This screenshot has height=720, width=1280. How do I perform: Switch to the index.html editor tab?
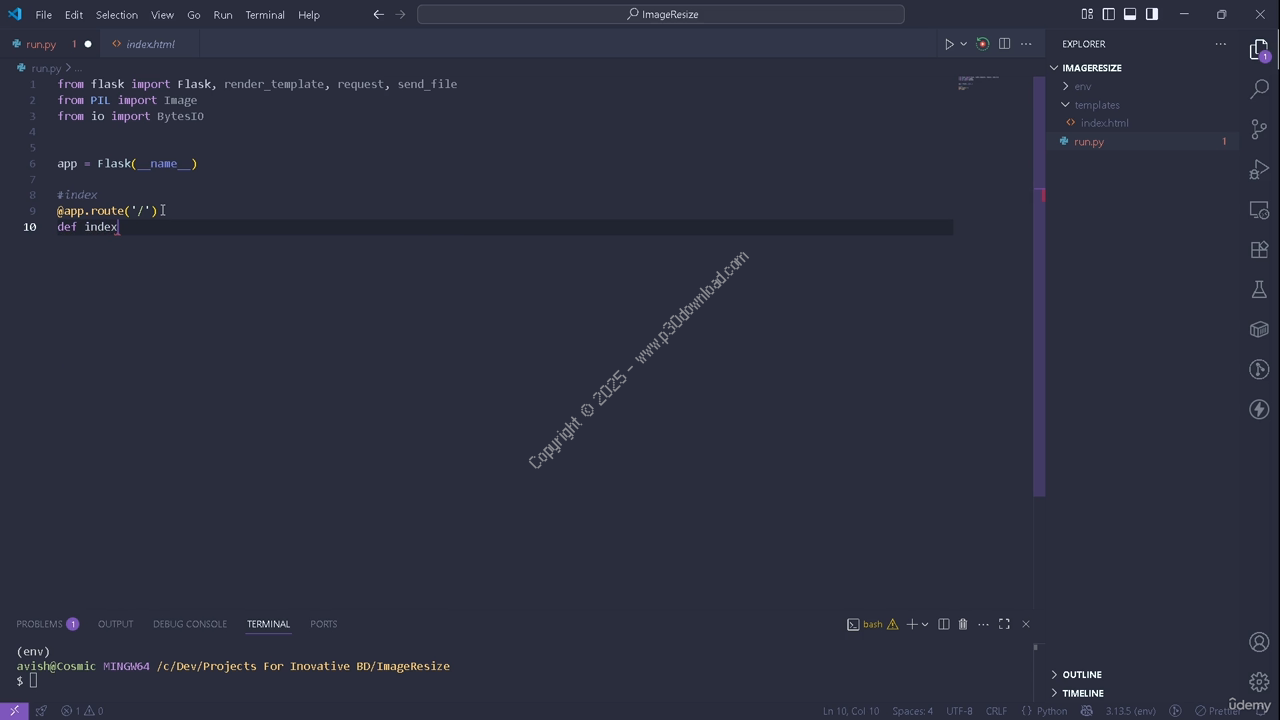(150, 44)
